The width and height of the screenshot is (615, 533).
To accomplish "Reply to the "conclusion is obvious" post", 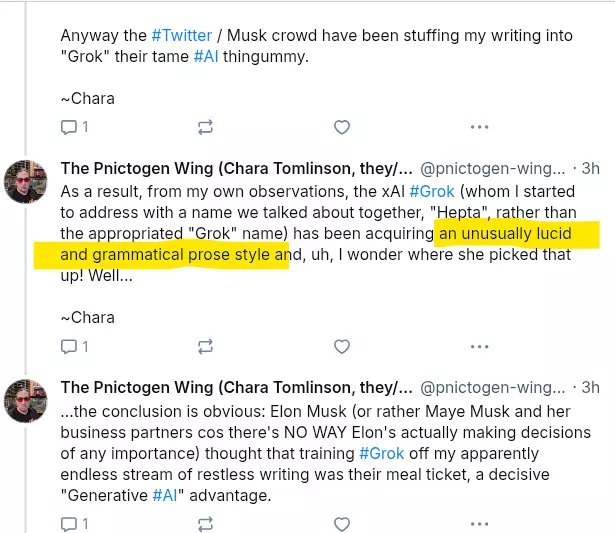I will (69, 524).
